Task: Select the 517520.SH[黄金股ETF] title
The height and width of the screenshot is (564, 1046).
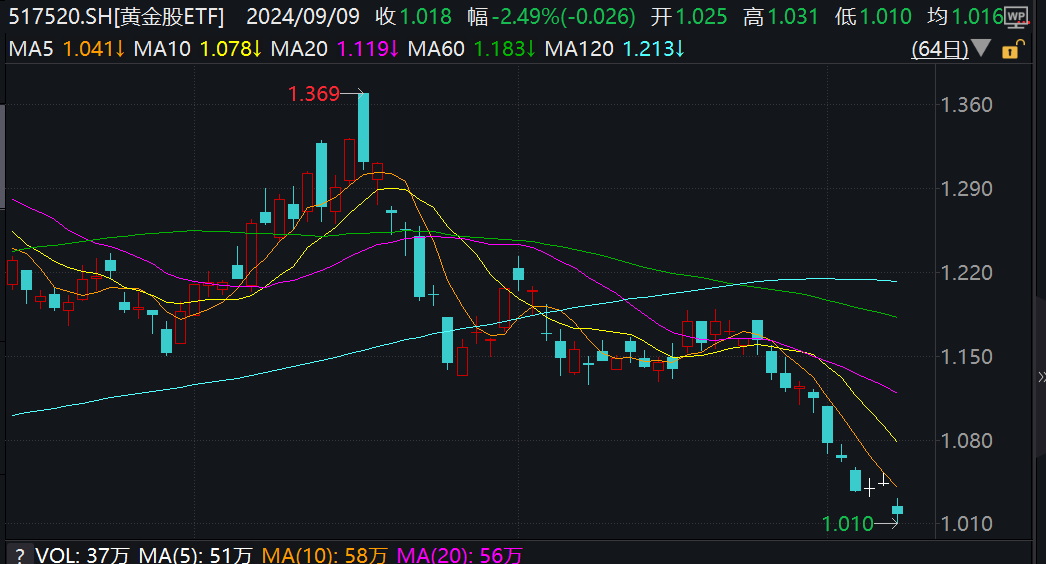Action: click(116, 17)
